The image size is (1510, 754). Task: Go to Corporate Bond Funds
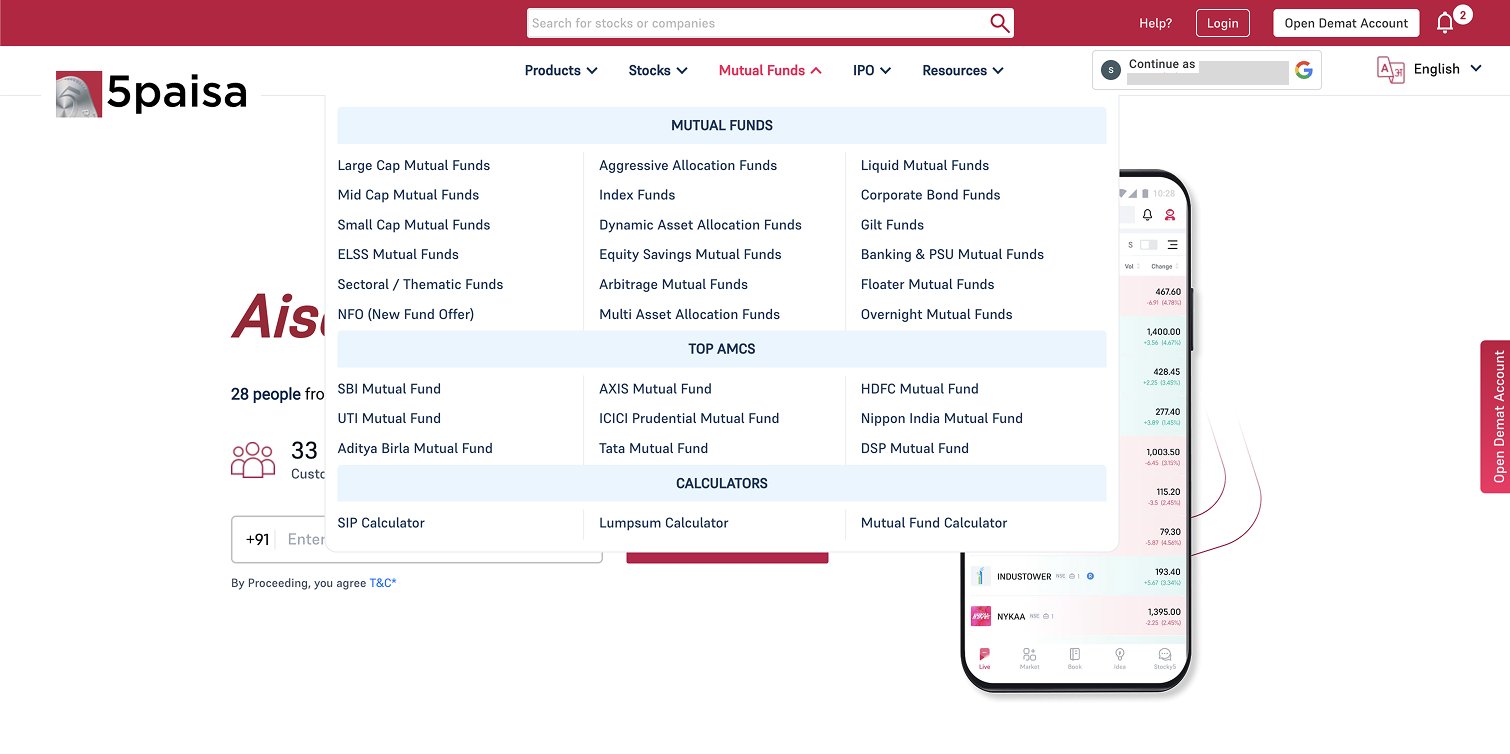click(931, 195)
